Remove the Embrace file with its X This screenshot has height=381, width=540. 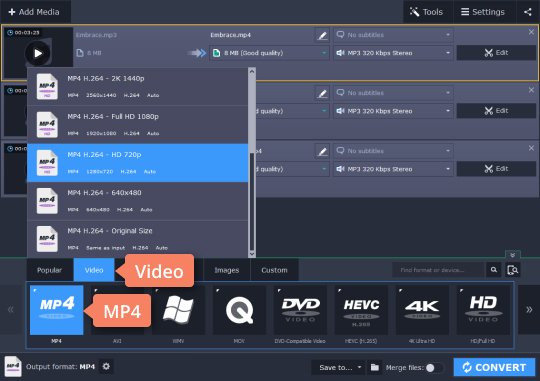point(531,32)
